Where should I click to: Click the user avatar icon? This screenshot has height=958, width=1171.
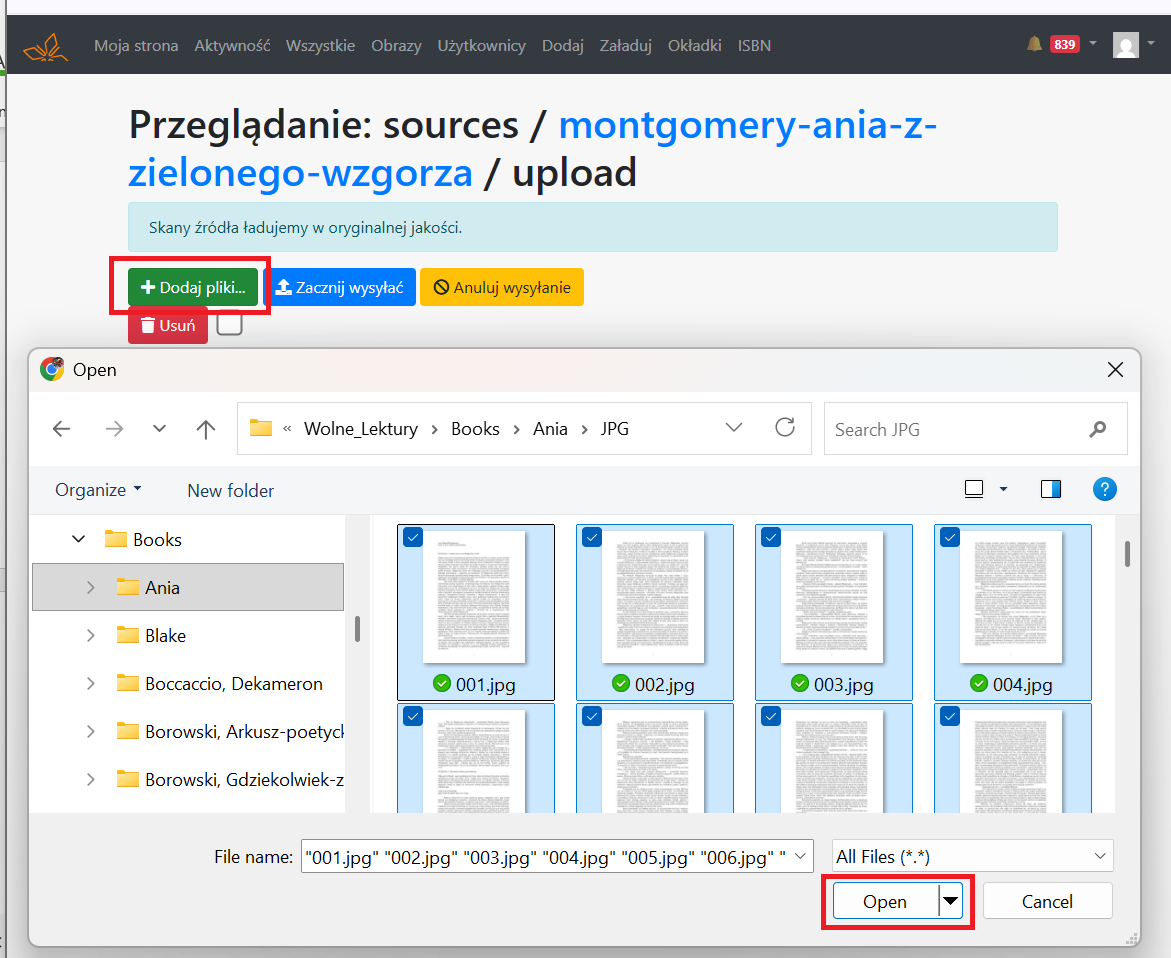click(1125, 45)
